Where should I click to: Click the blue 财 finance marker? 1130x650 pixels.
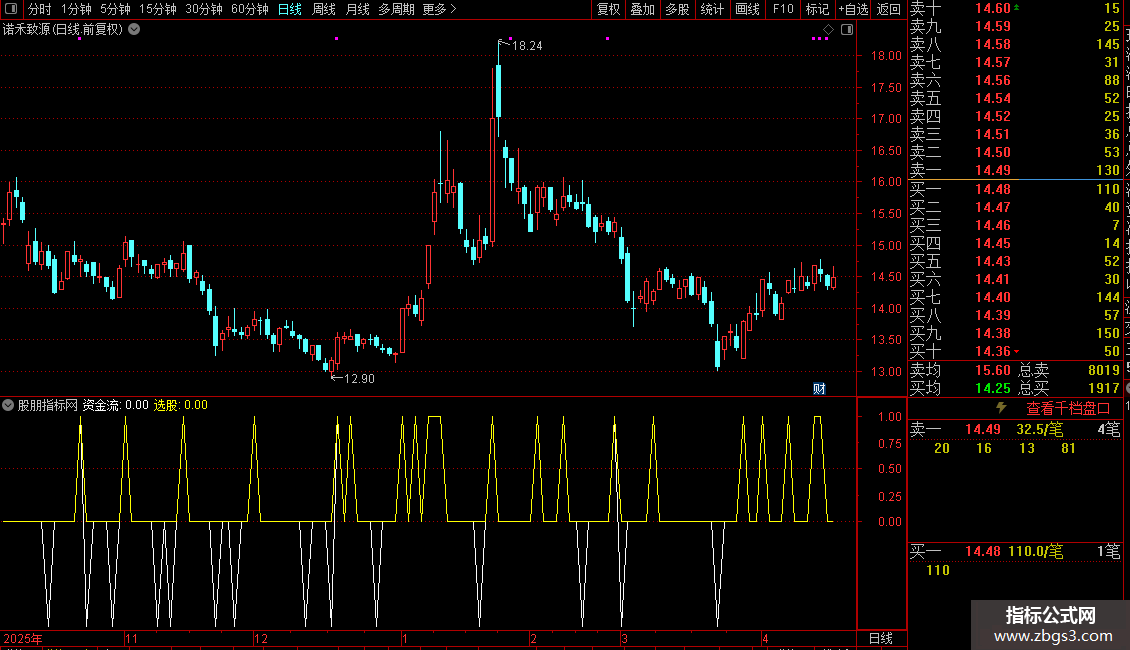pyautogui.click(x=819, y=388)
